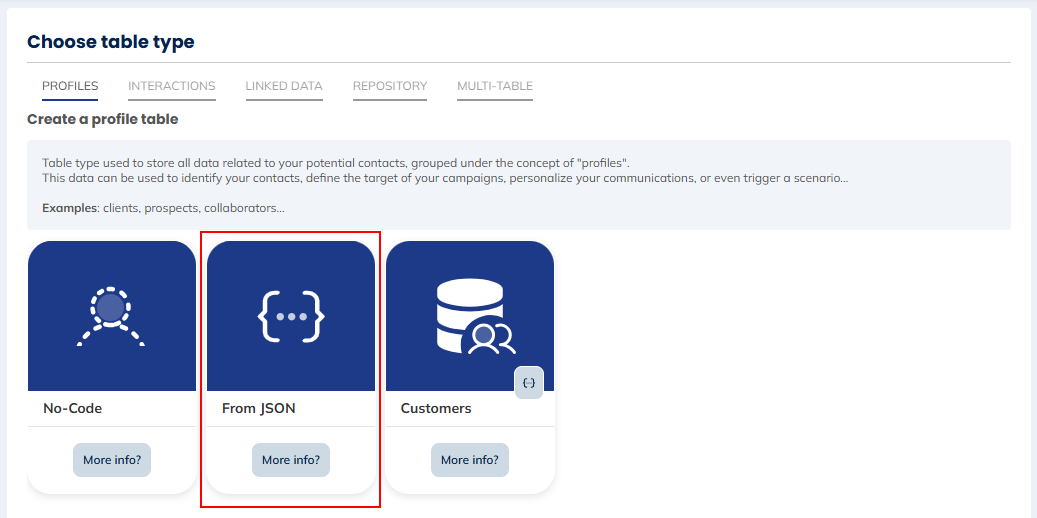Image resolution: width=1037 pixels, height=518 pixels.
Task: Click the small JSON badge on Customers card
Action: [x=529, y=383]
